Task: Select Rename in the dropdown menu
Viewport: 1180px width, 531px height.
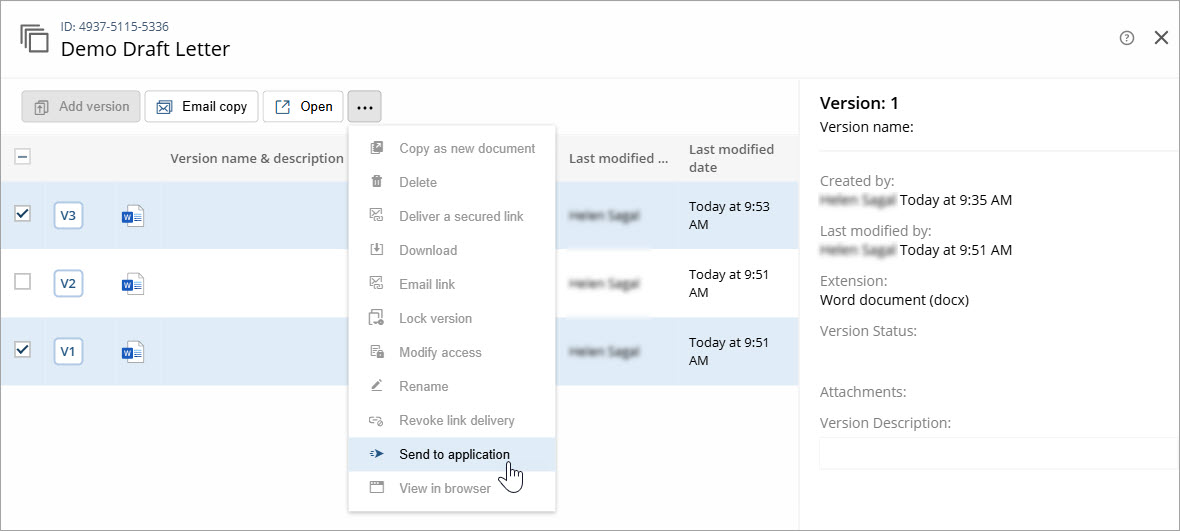Action: (452, 386)
